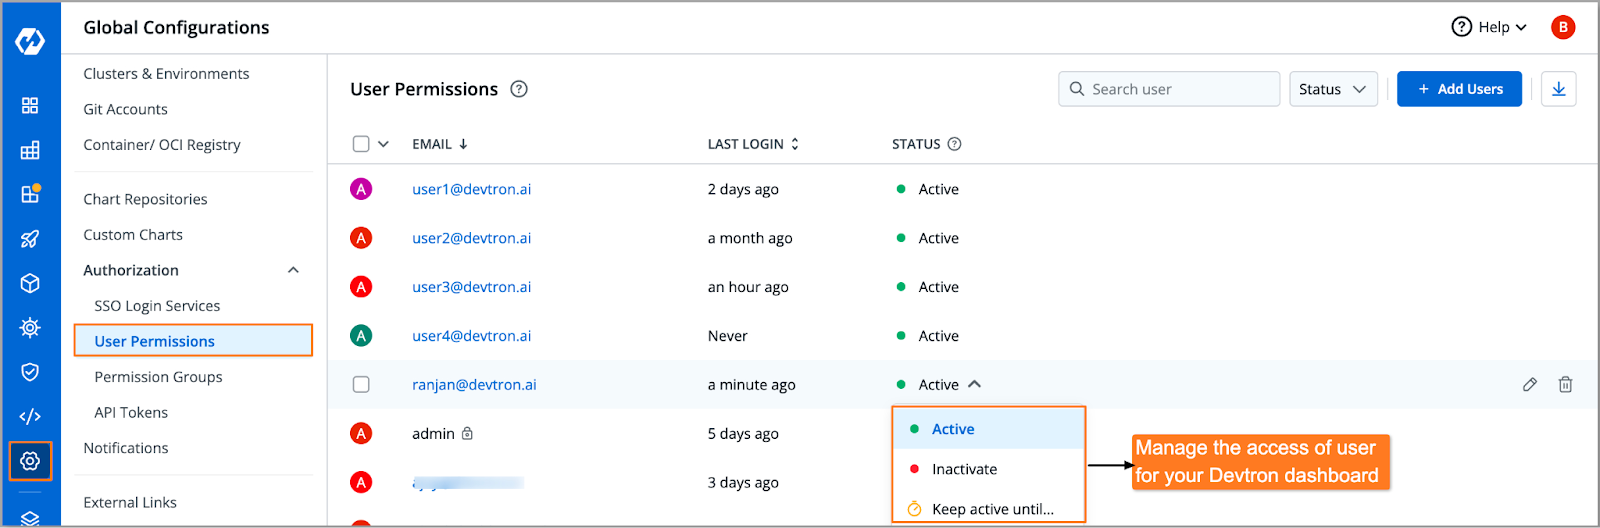
Task: Collapse the Authorization section chevron
Action: point(293,270)
